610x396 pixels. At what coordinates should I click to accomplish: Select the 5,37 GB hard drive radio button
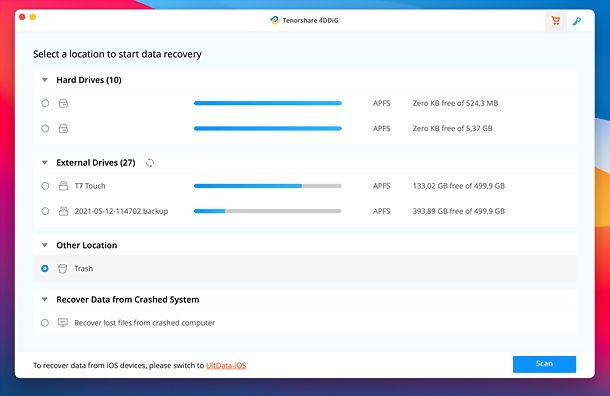pyautogui.click(x=45, y=128)
